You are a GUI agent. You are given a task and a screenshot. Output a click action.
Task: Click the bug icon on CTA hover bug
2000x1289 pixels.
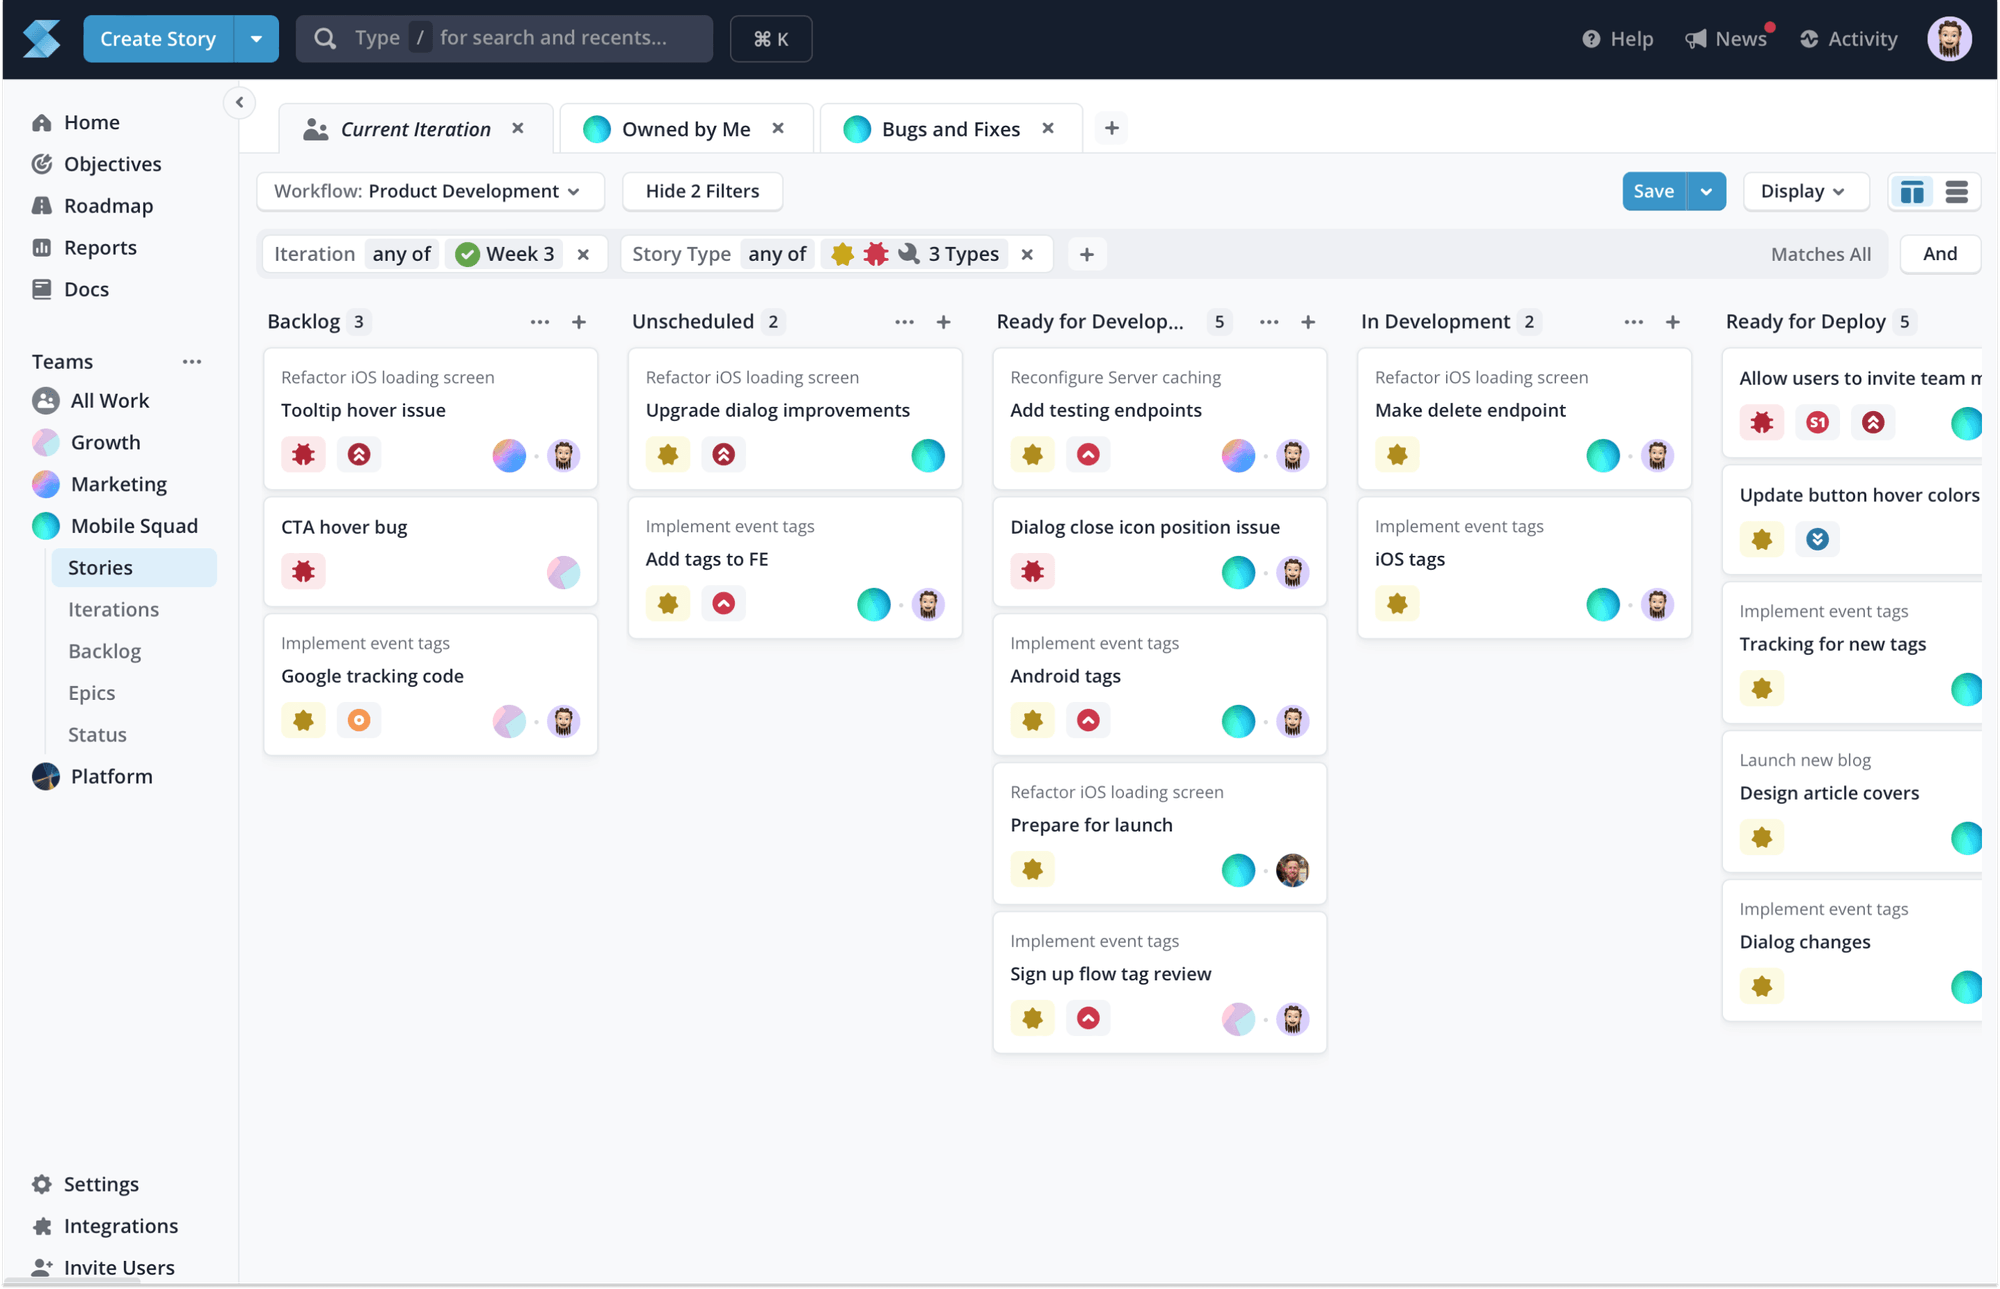pyautogui.click(x=303, y=571)
